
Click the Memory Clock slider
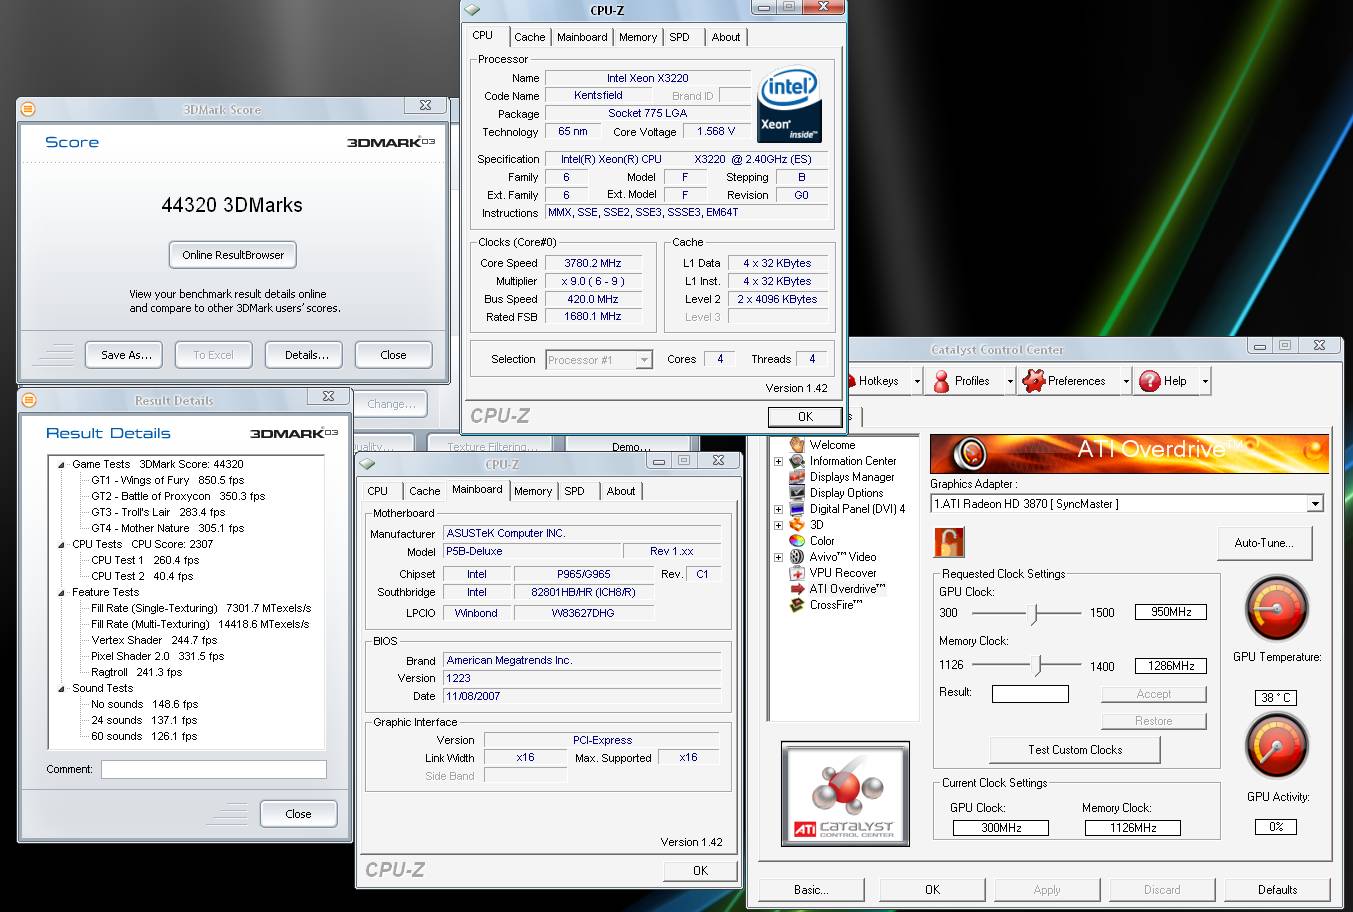tap(1039, 665)
